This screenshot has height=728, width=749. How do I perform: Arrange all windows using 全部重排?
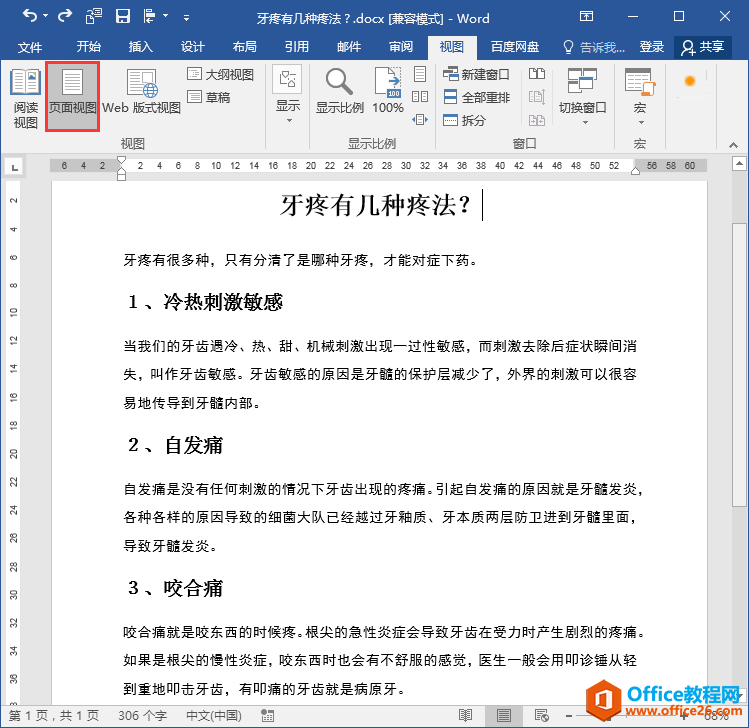[x=476, y=97]
